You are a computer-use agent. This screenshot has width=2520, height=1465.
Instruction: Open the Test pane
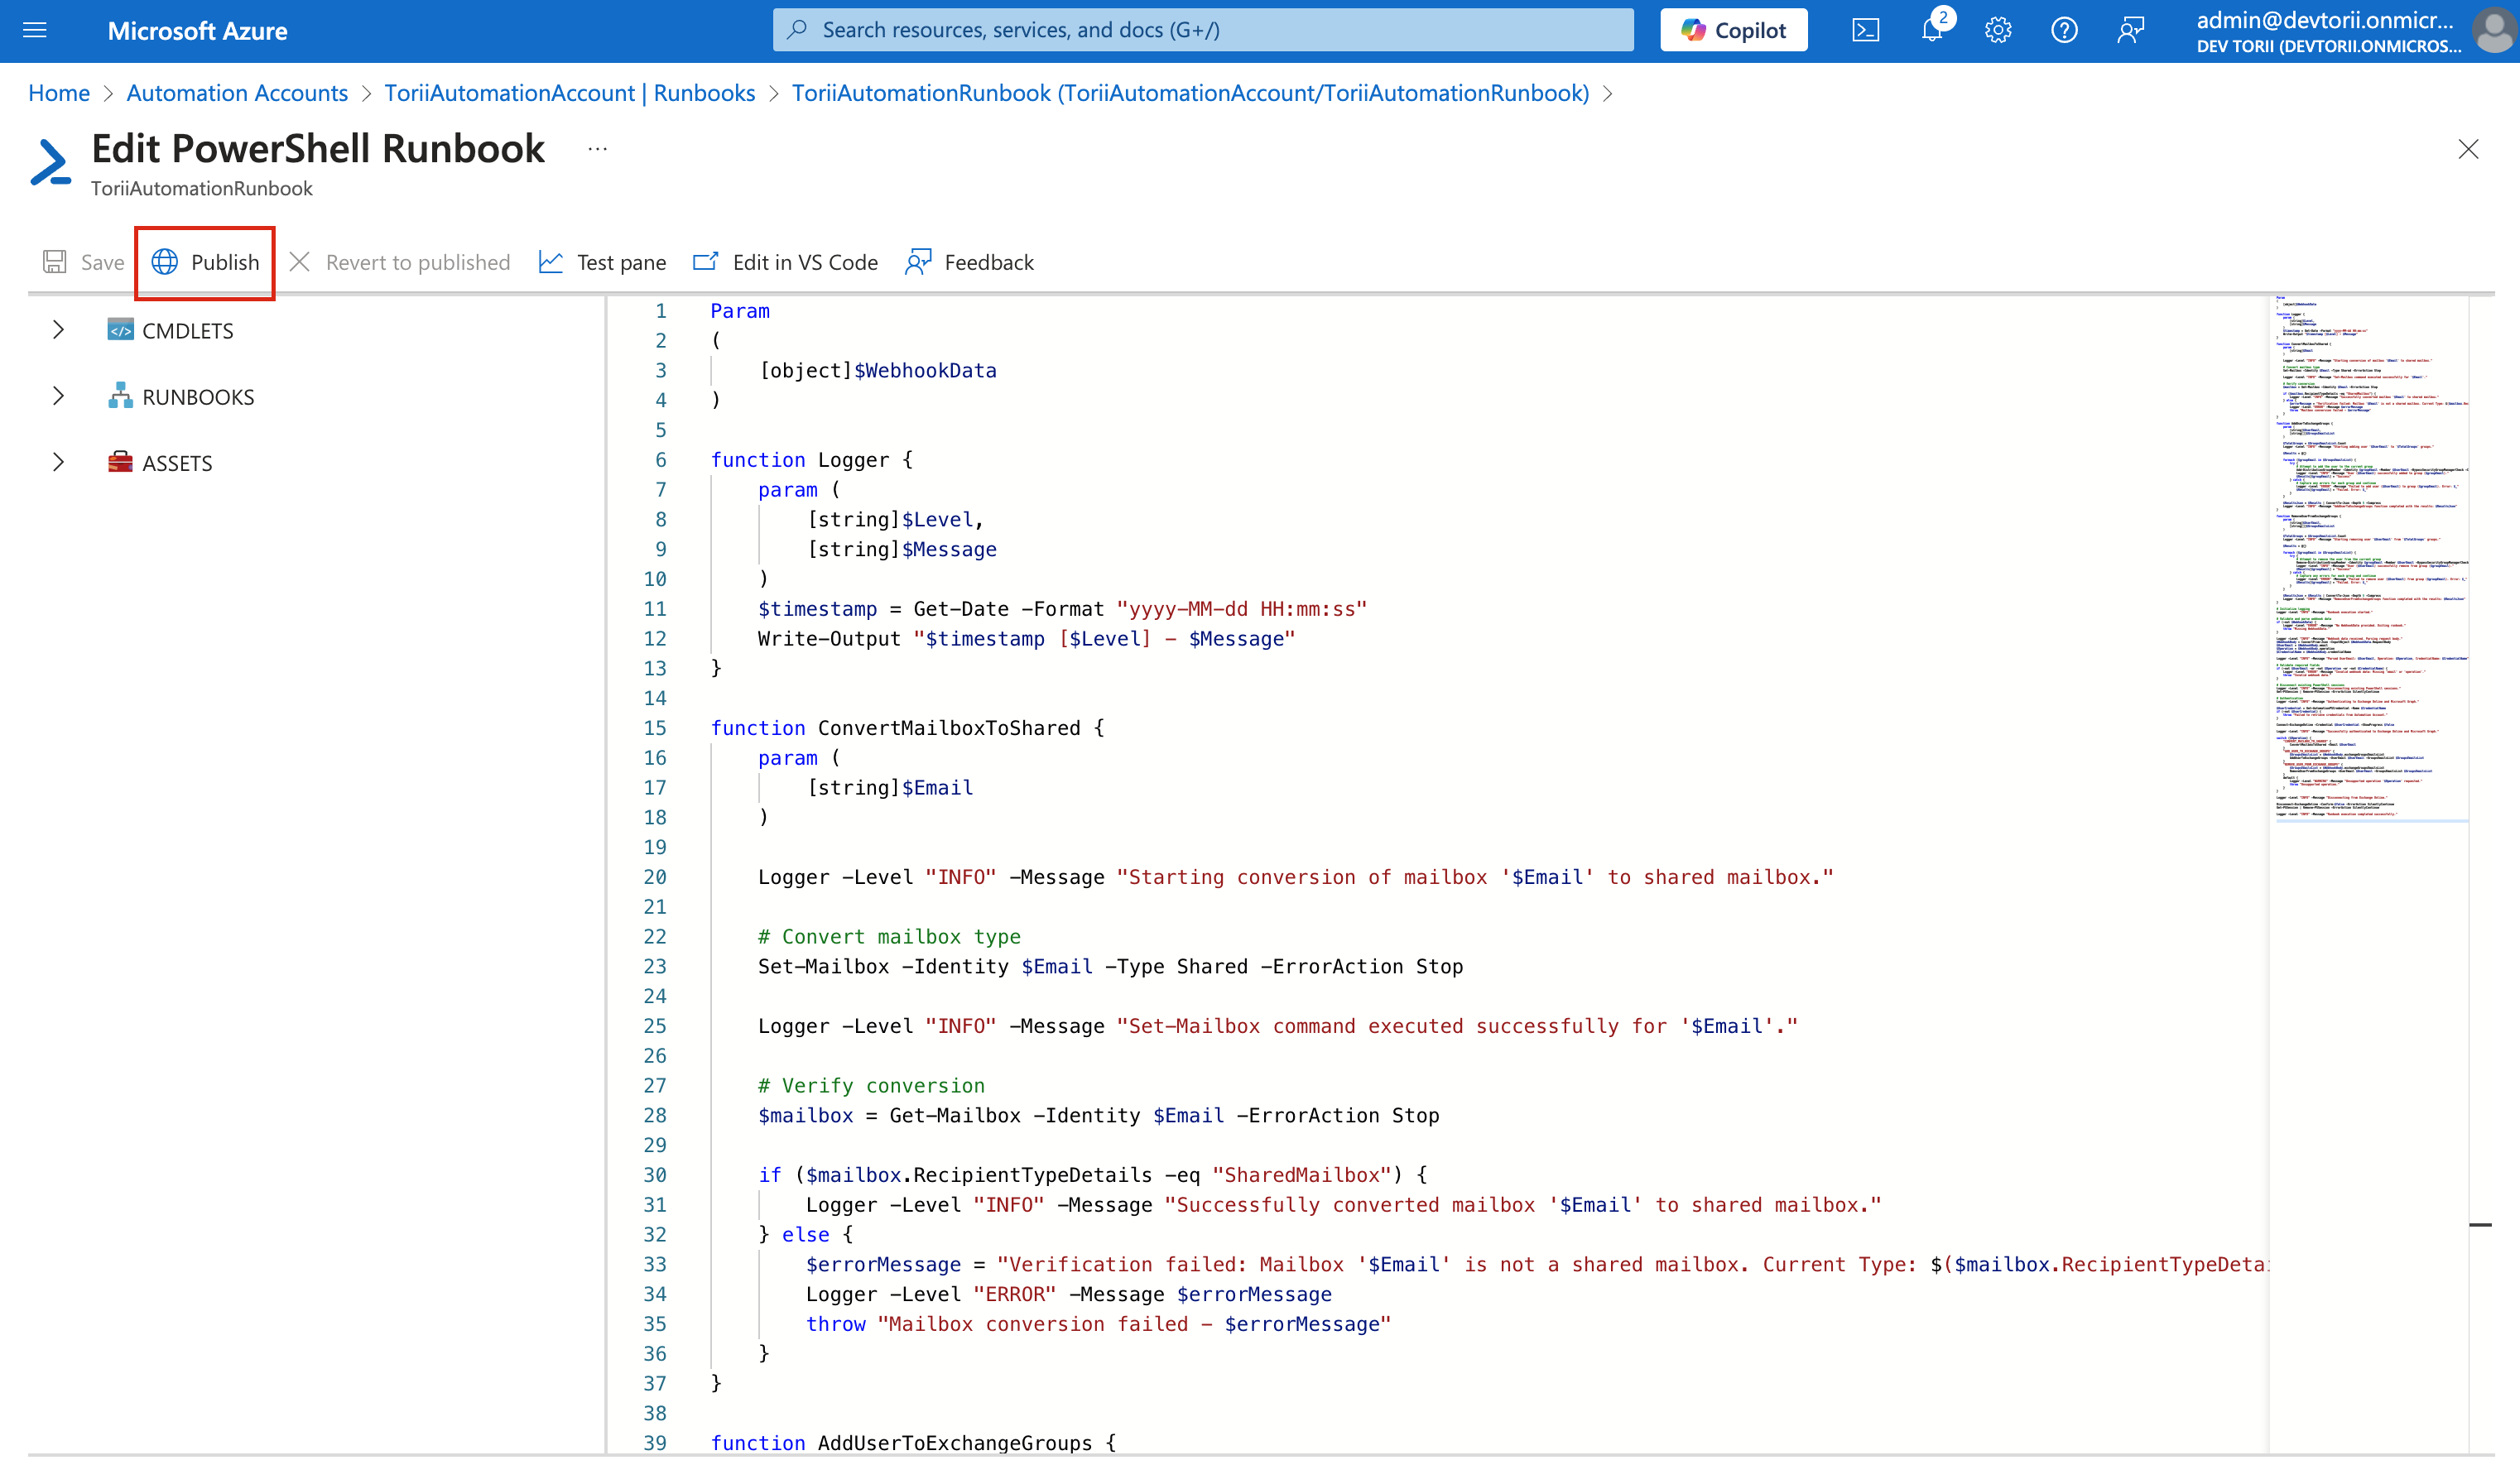pyautogui.click(x=602, y=262)
